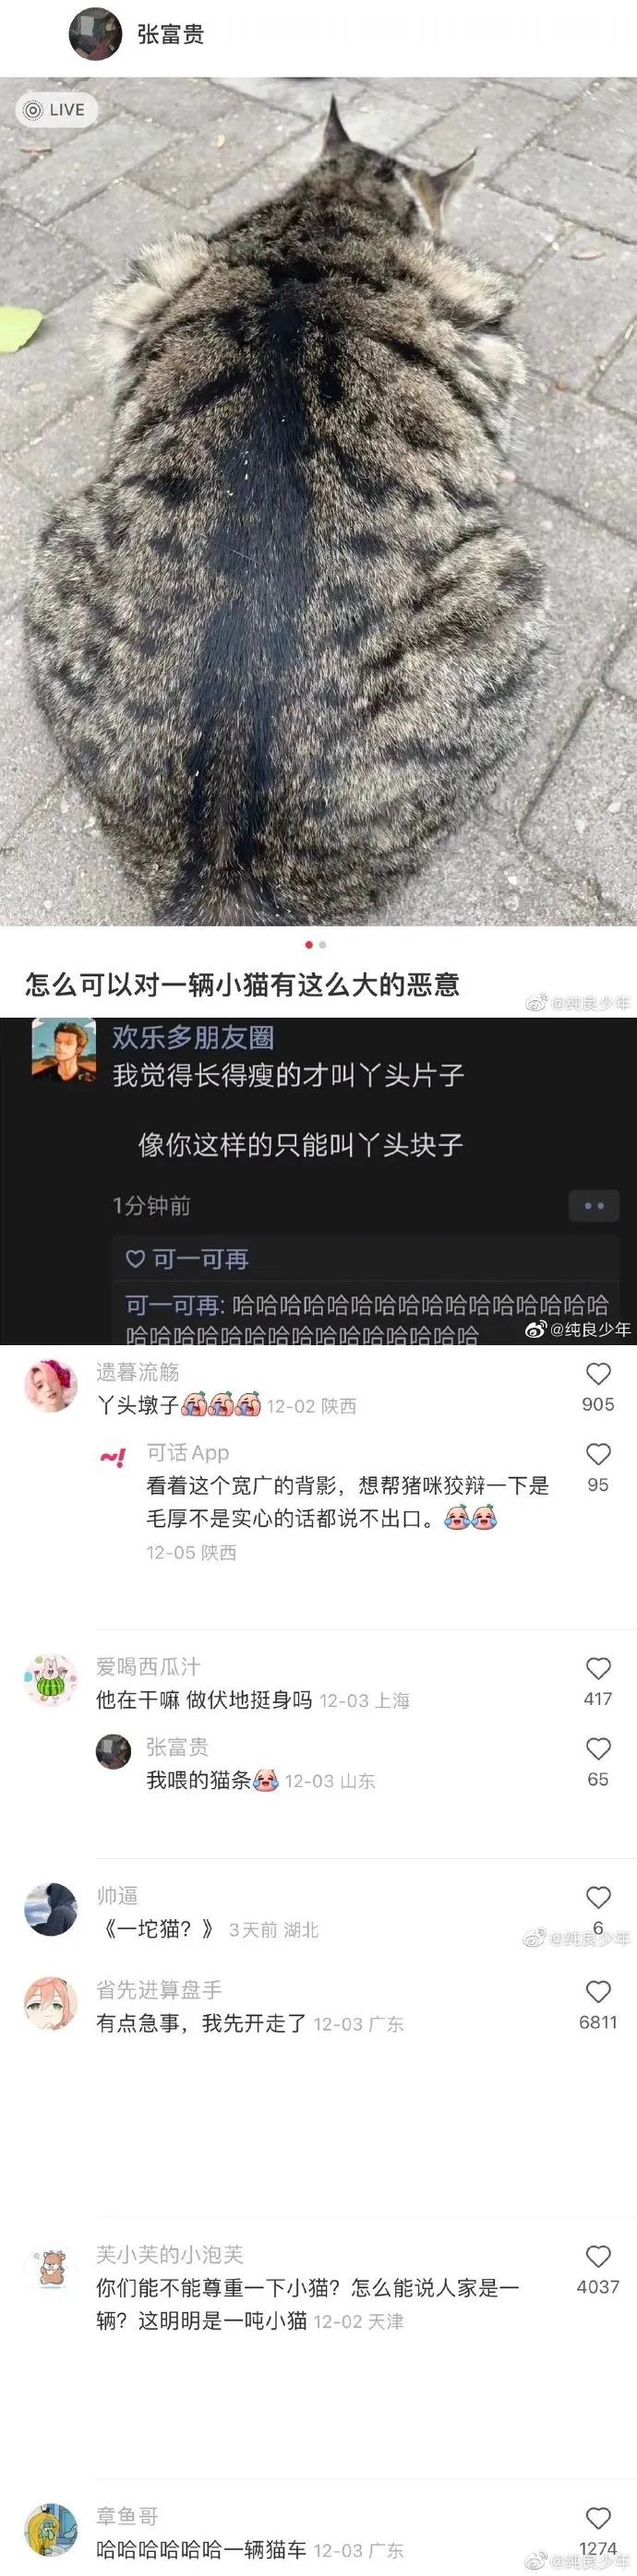Image resolution: width=637 pixels, height=2576 pixels.
Task: Tap the fat cat photo
Action: tap(318, 502)
